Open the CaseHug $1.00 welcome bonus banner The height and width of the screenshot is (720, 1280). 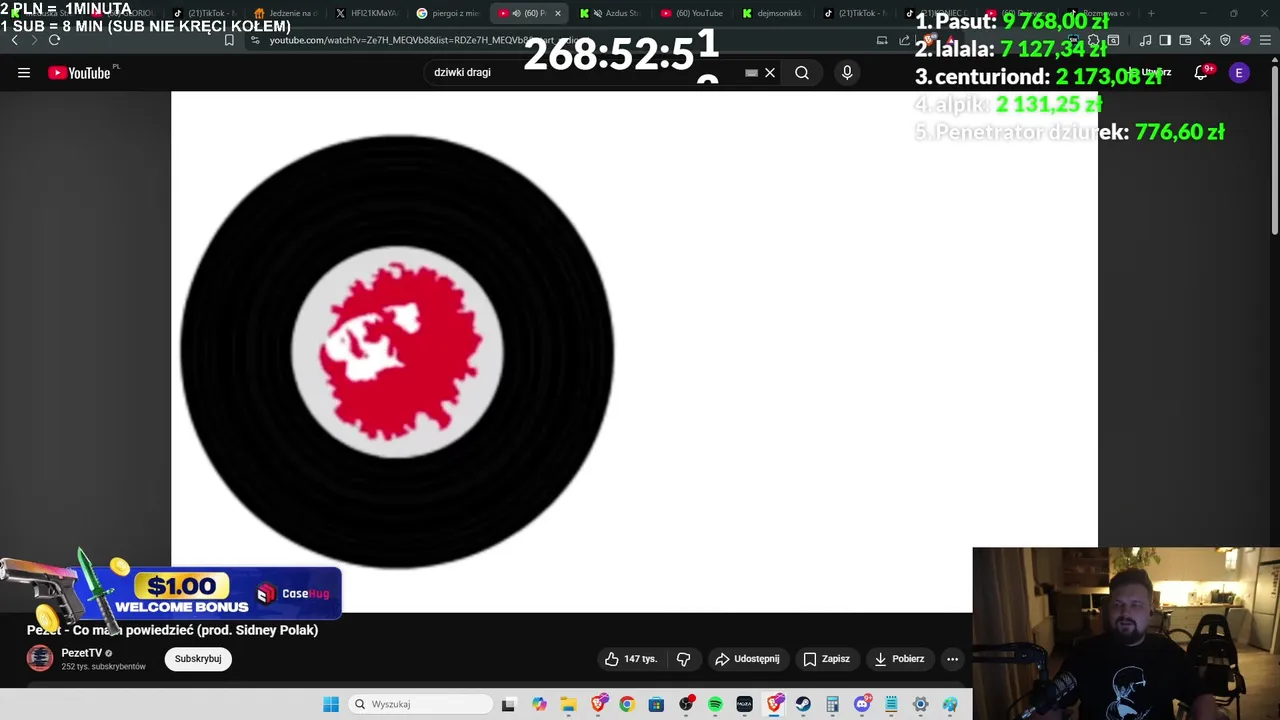pos(172,592)
